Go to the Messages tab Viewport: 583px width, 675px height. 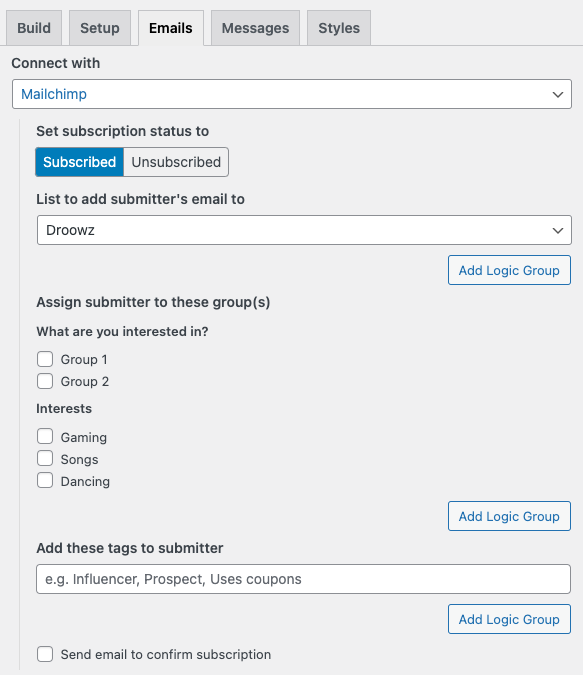(x=255, y=28)
